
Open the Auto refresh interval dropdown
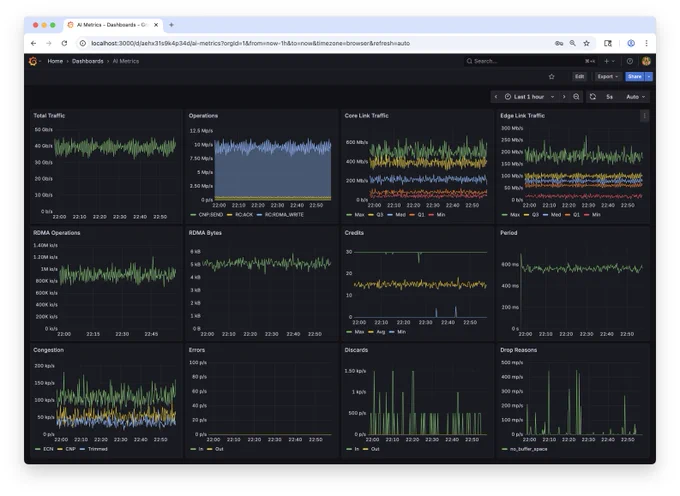(635, 97)
